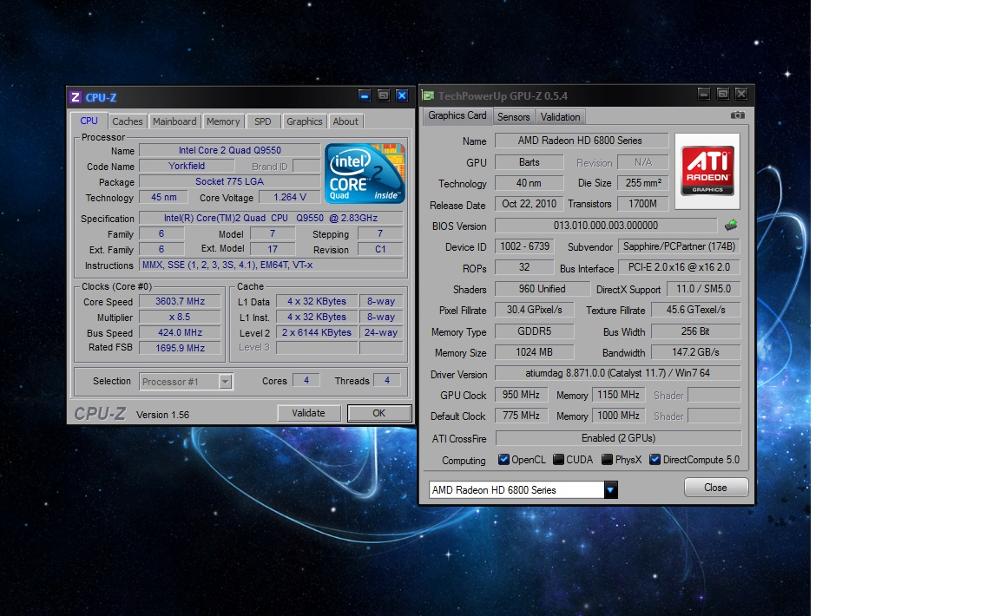Screen dimensions: 1000x616
Task: Minimize the CPU-Z window
Action: coord(364,96)
